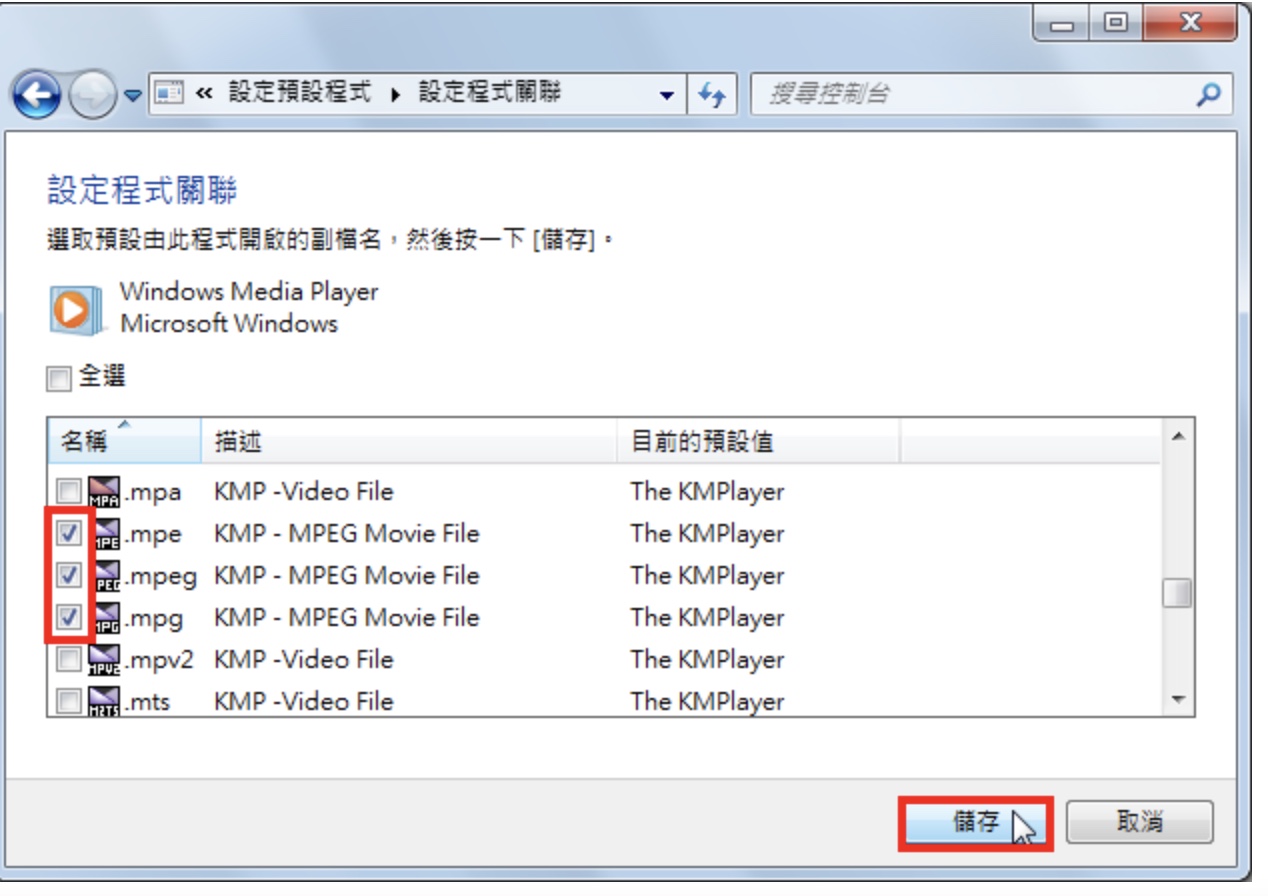The height and width of the screenshot is (896, 1268).
Task: Uncheck the .mpeg checkbox
Action: [x=68, y=576]
